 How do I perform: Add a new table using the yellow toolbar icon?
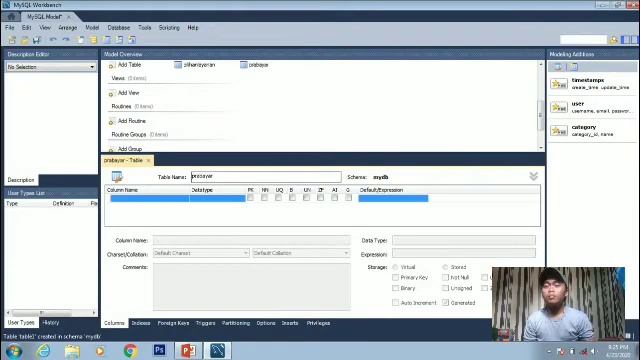coord(93,40)
